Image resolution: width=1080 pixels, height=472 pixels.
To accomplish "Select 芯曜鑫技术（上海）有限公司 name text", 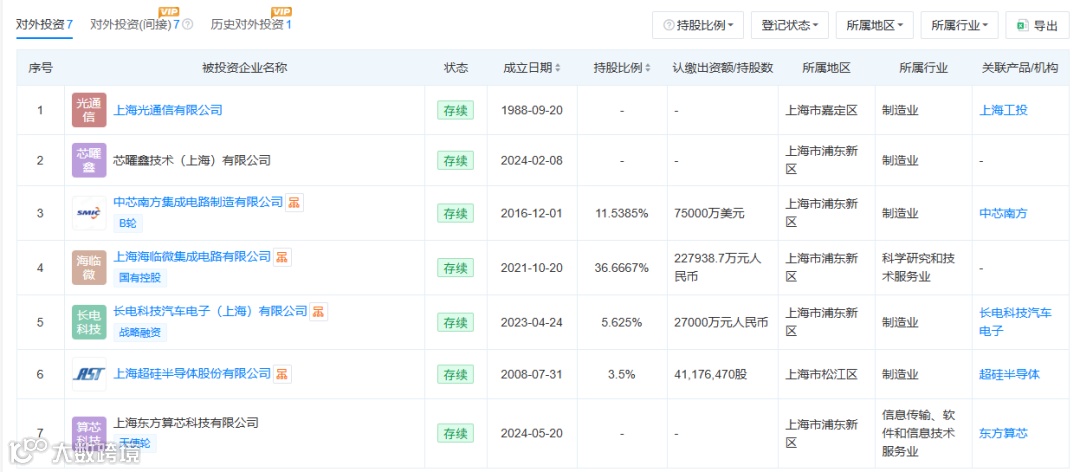I will tap(192, 161).
